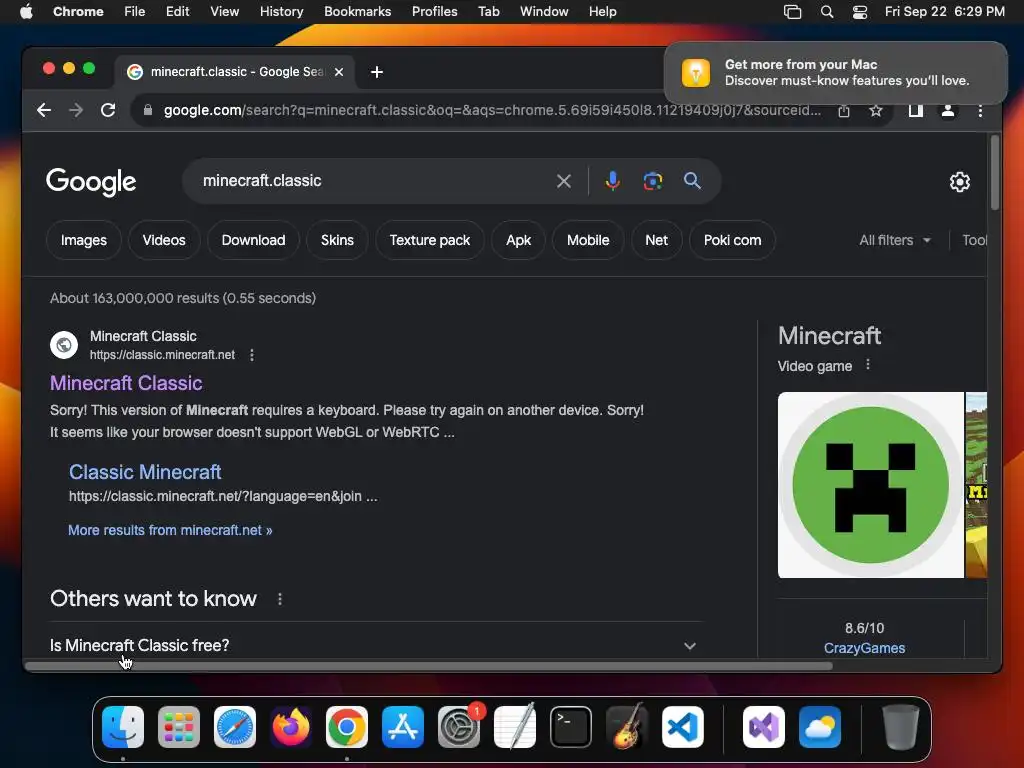Bookmark this page with the star icon

(x=876, y=110)
